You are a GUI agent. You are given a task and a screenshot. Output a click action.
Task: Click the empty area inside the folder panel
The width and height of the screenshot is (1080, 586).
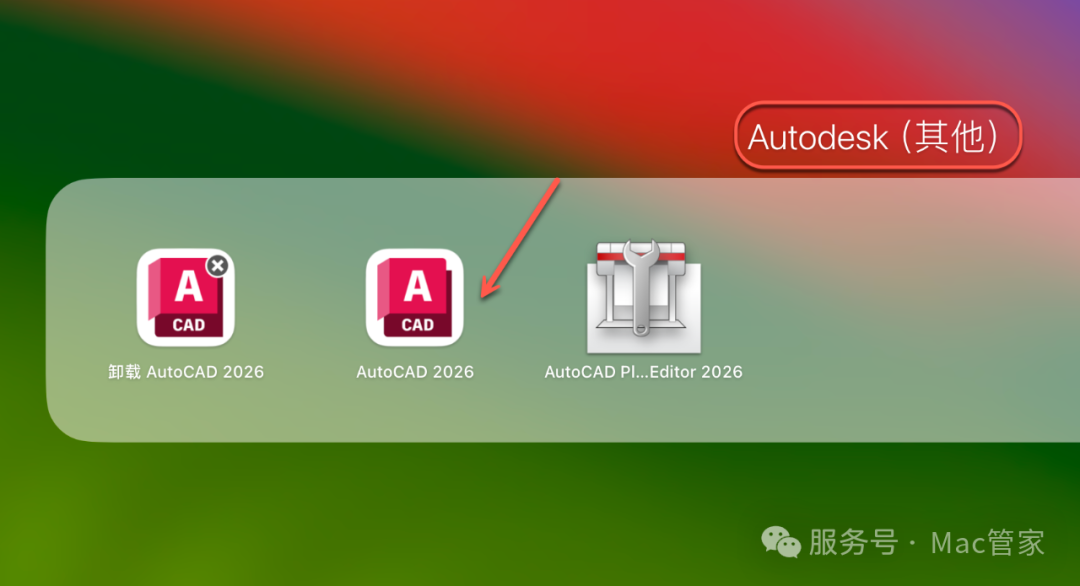pyautogui.click(x=895, y=310)
